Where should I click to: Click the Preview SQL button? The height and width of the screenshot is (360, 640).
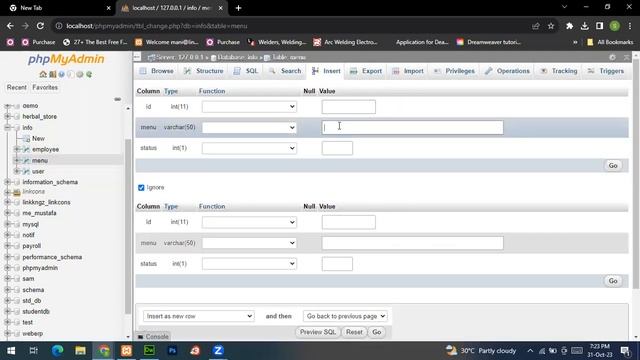pos(318,332)
